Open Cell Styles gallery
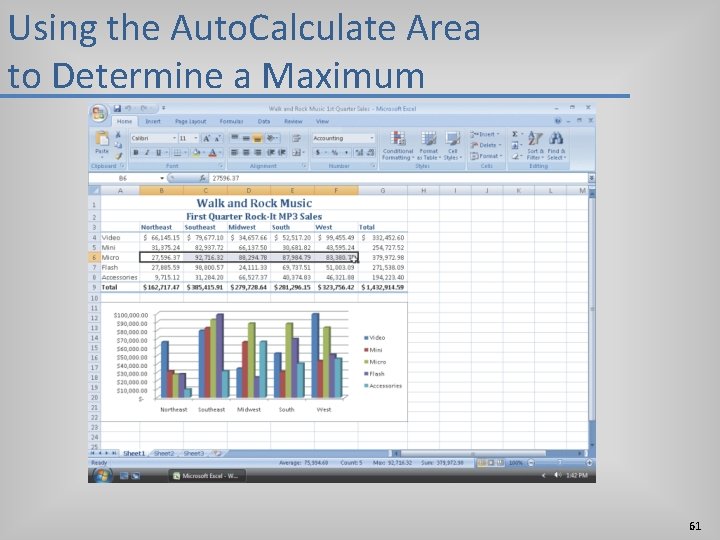 [x=452, y=146]
